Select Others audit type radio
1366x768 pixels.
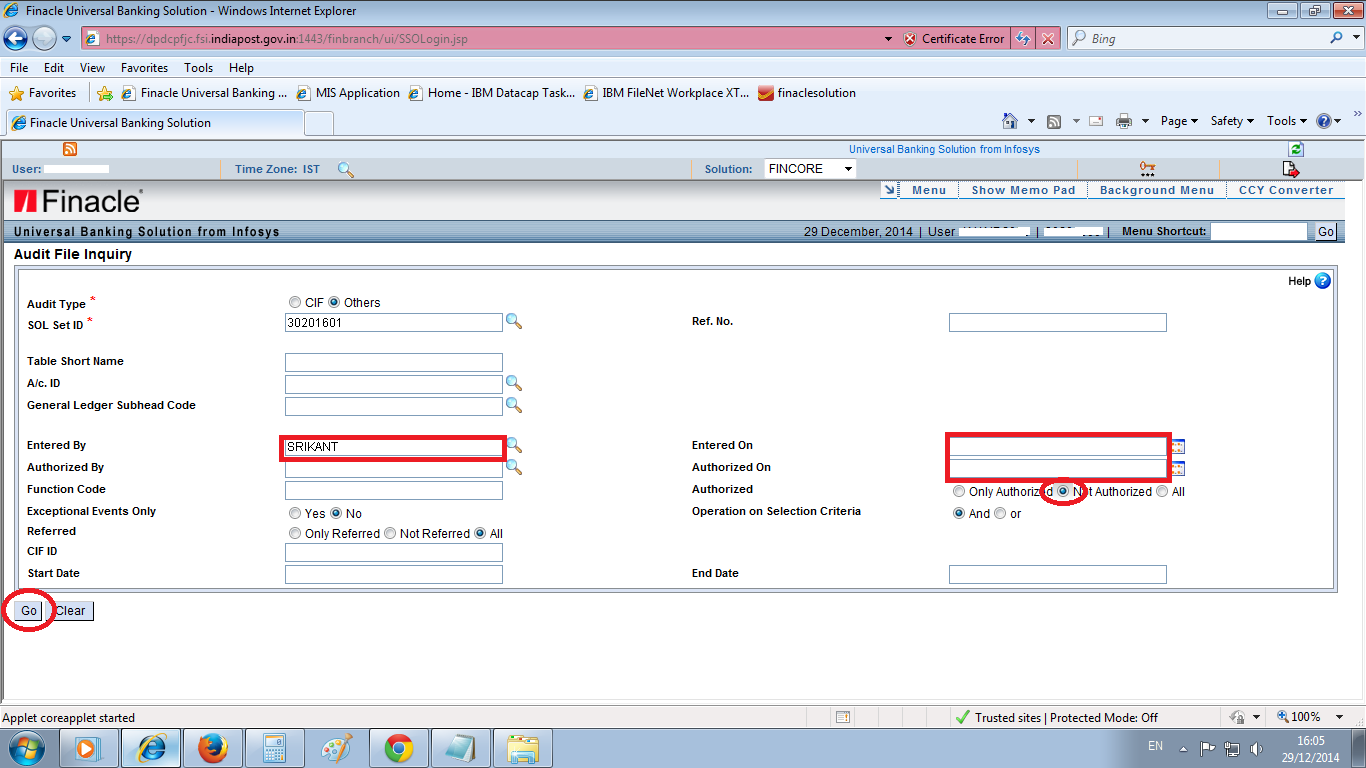[334, 302]
